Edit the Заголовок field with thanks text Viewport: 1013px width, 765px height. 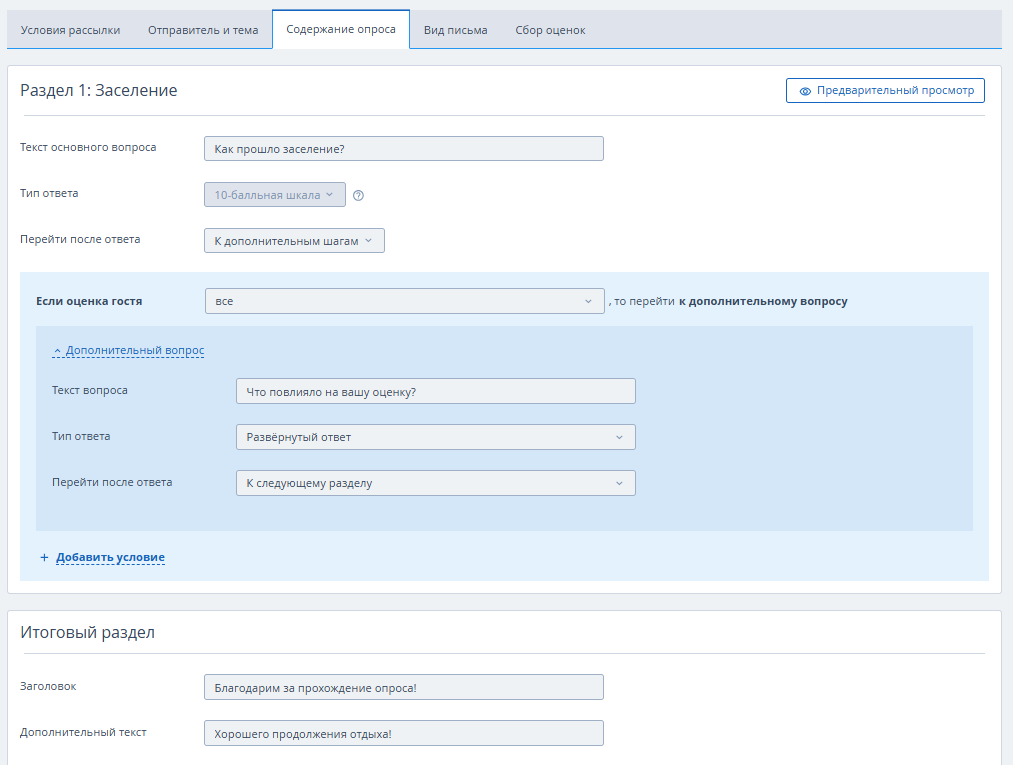point(404,687)
